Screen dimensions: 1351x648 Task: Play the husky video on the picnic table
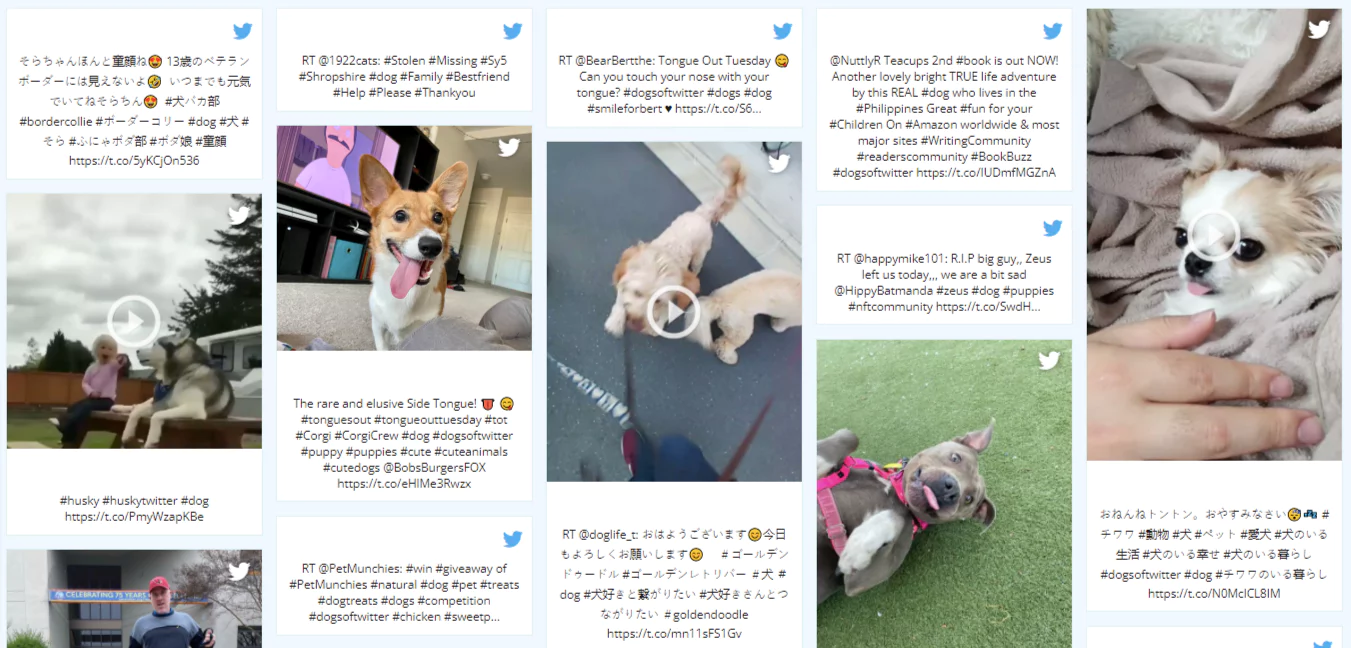(133, 321)
